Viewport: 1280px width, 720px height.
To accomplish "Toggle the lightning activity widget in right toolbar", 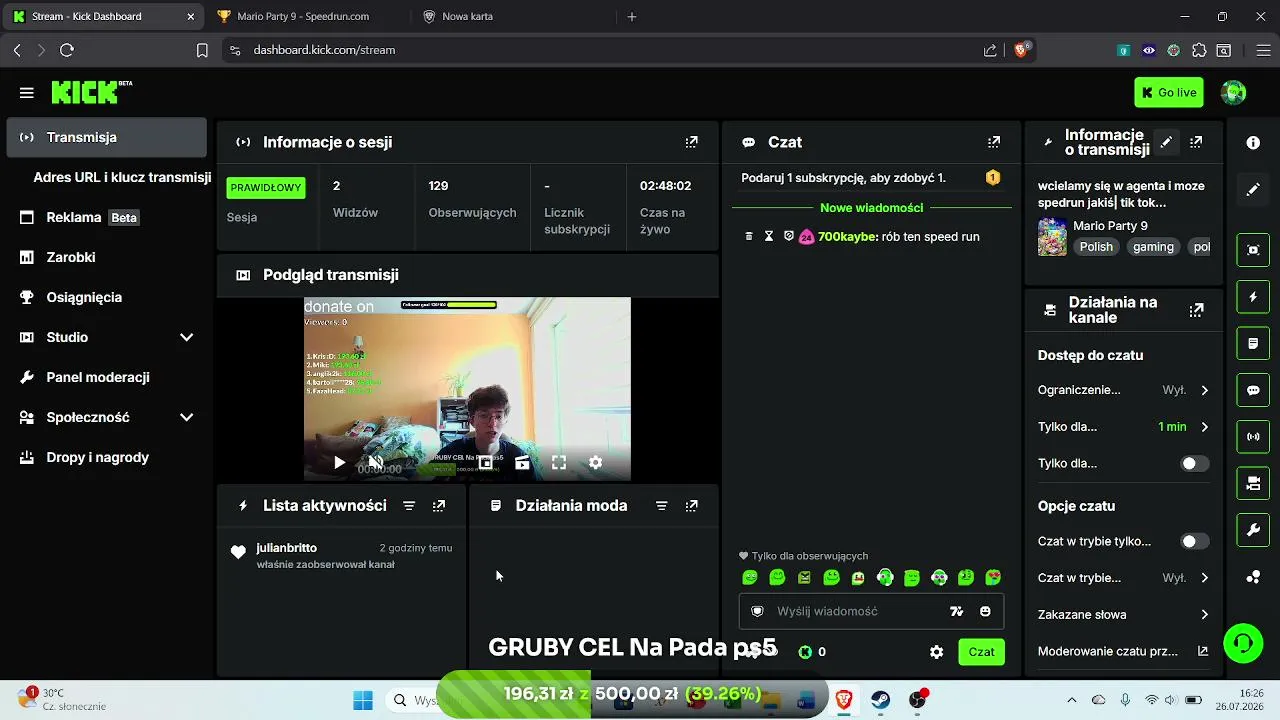I will pos(1253,297).
